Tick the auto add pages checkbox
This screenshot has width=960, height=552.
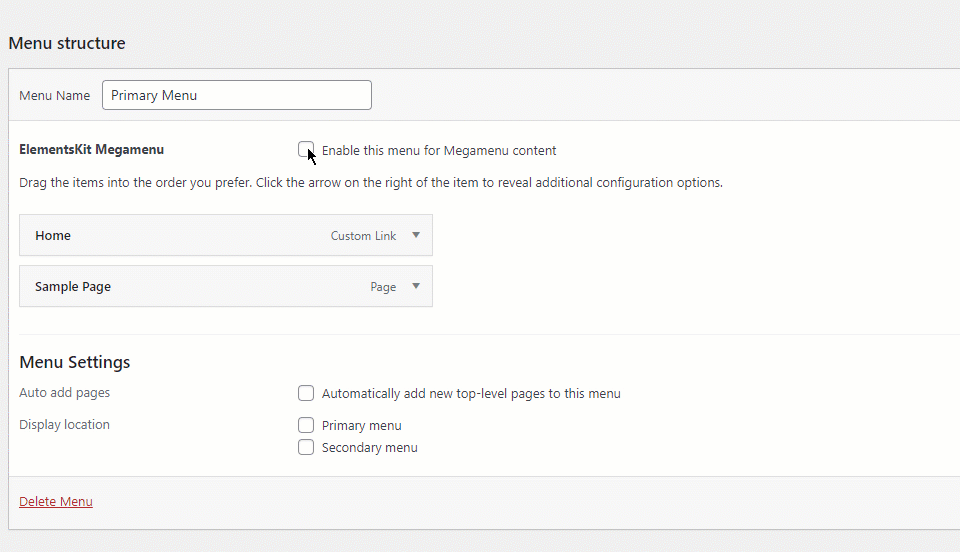pyautogui.click(x=306, y=393)
